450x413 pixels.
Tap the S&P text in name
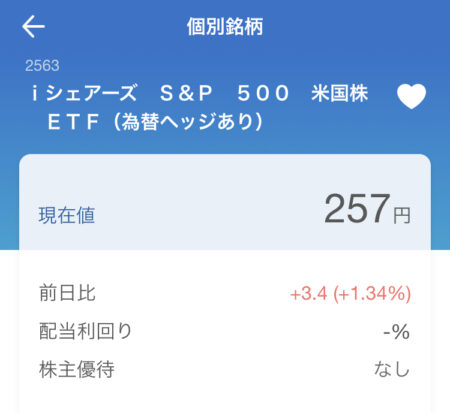(186, 93)
